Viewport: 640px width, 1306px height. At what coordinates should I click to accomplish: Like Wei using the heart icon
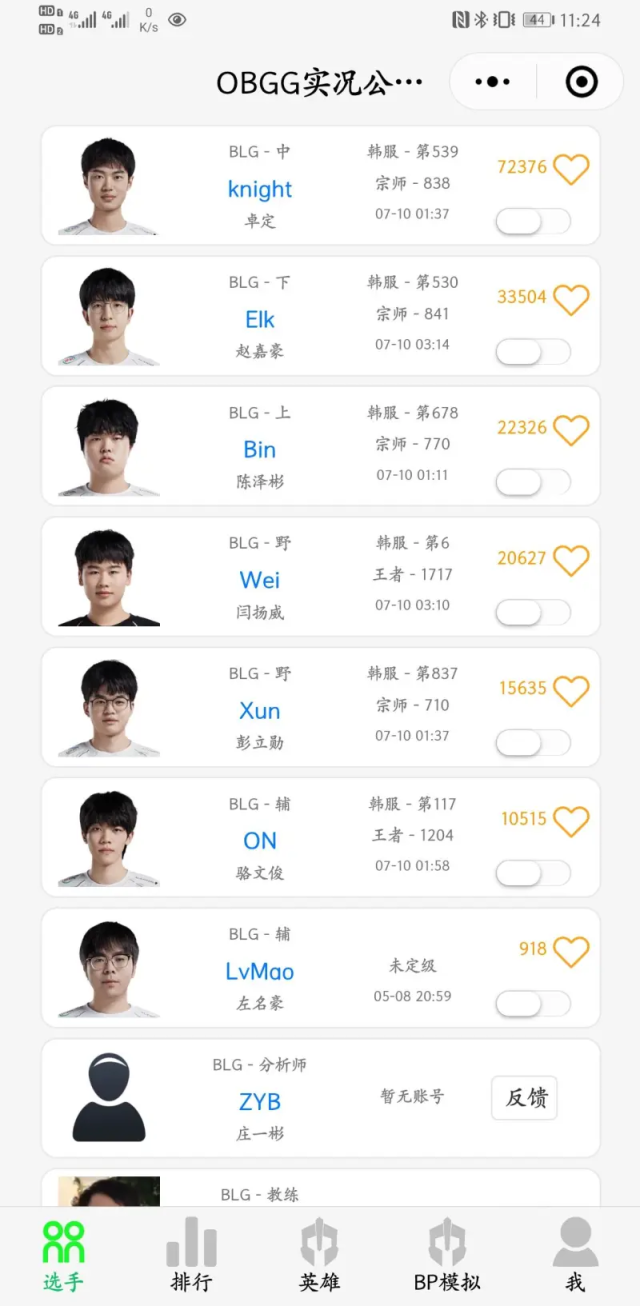click(572, 559)
